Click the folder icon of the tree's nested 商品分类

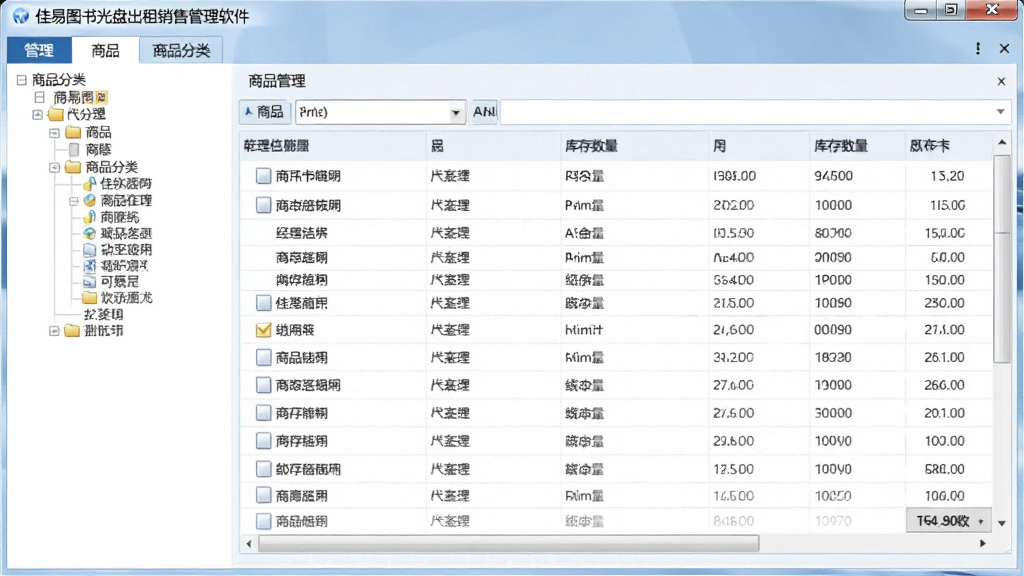coord(73,167)
